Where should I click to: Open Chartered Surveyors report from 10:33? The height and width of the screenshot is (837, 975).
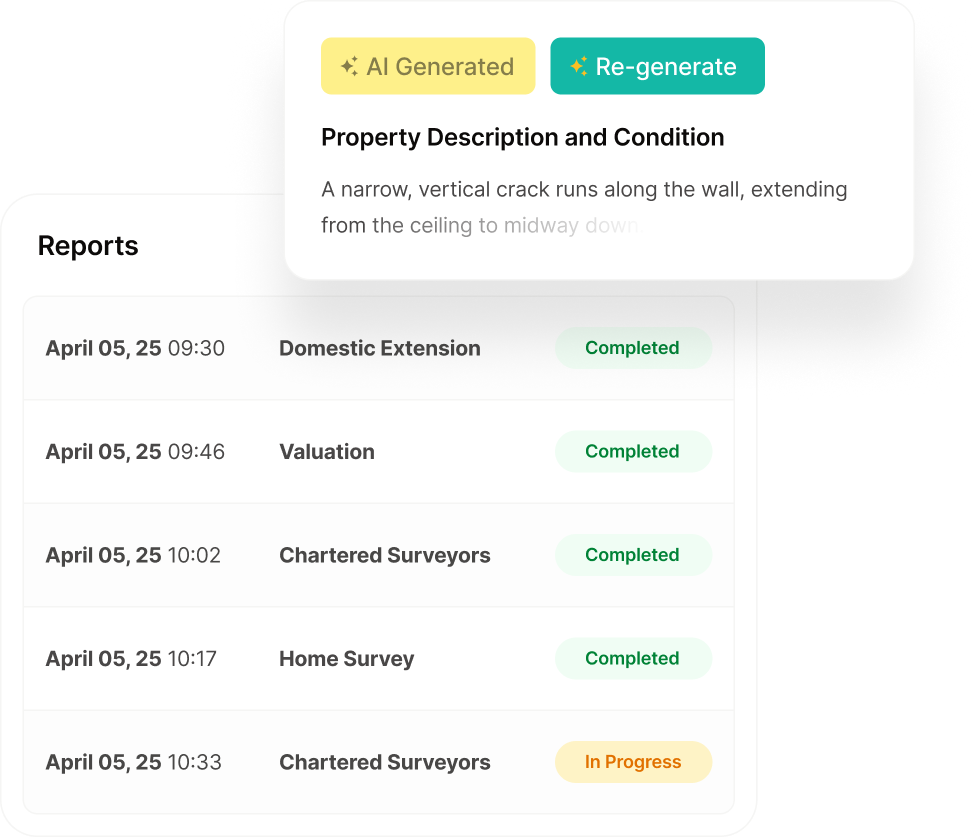tap(379, 762)
